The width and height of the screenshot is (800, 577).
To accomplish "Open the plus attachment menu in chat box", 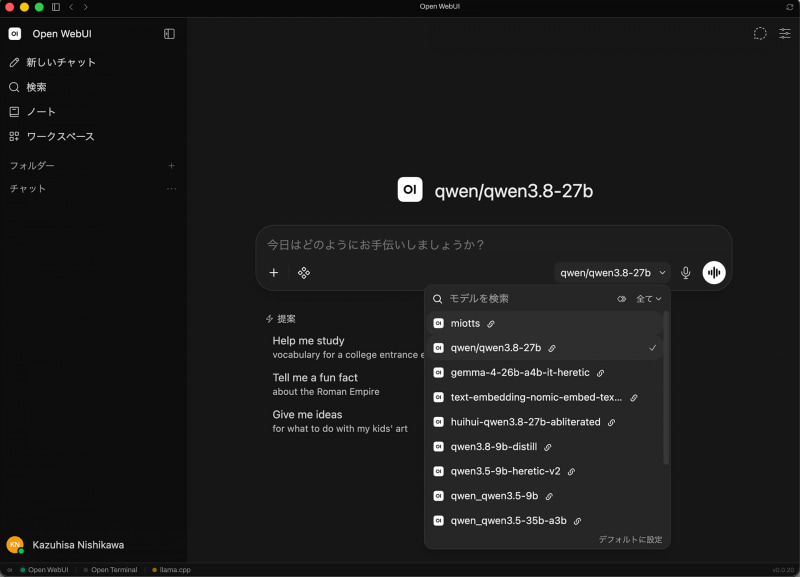I will [274, 273].
